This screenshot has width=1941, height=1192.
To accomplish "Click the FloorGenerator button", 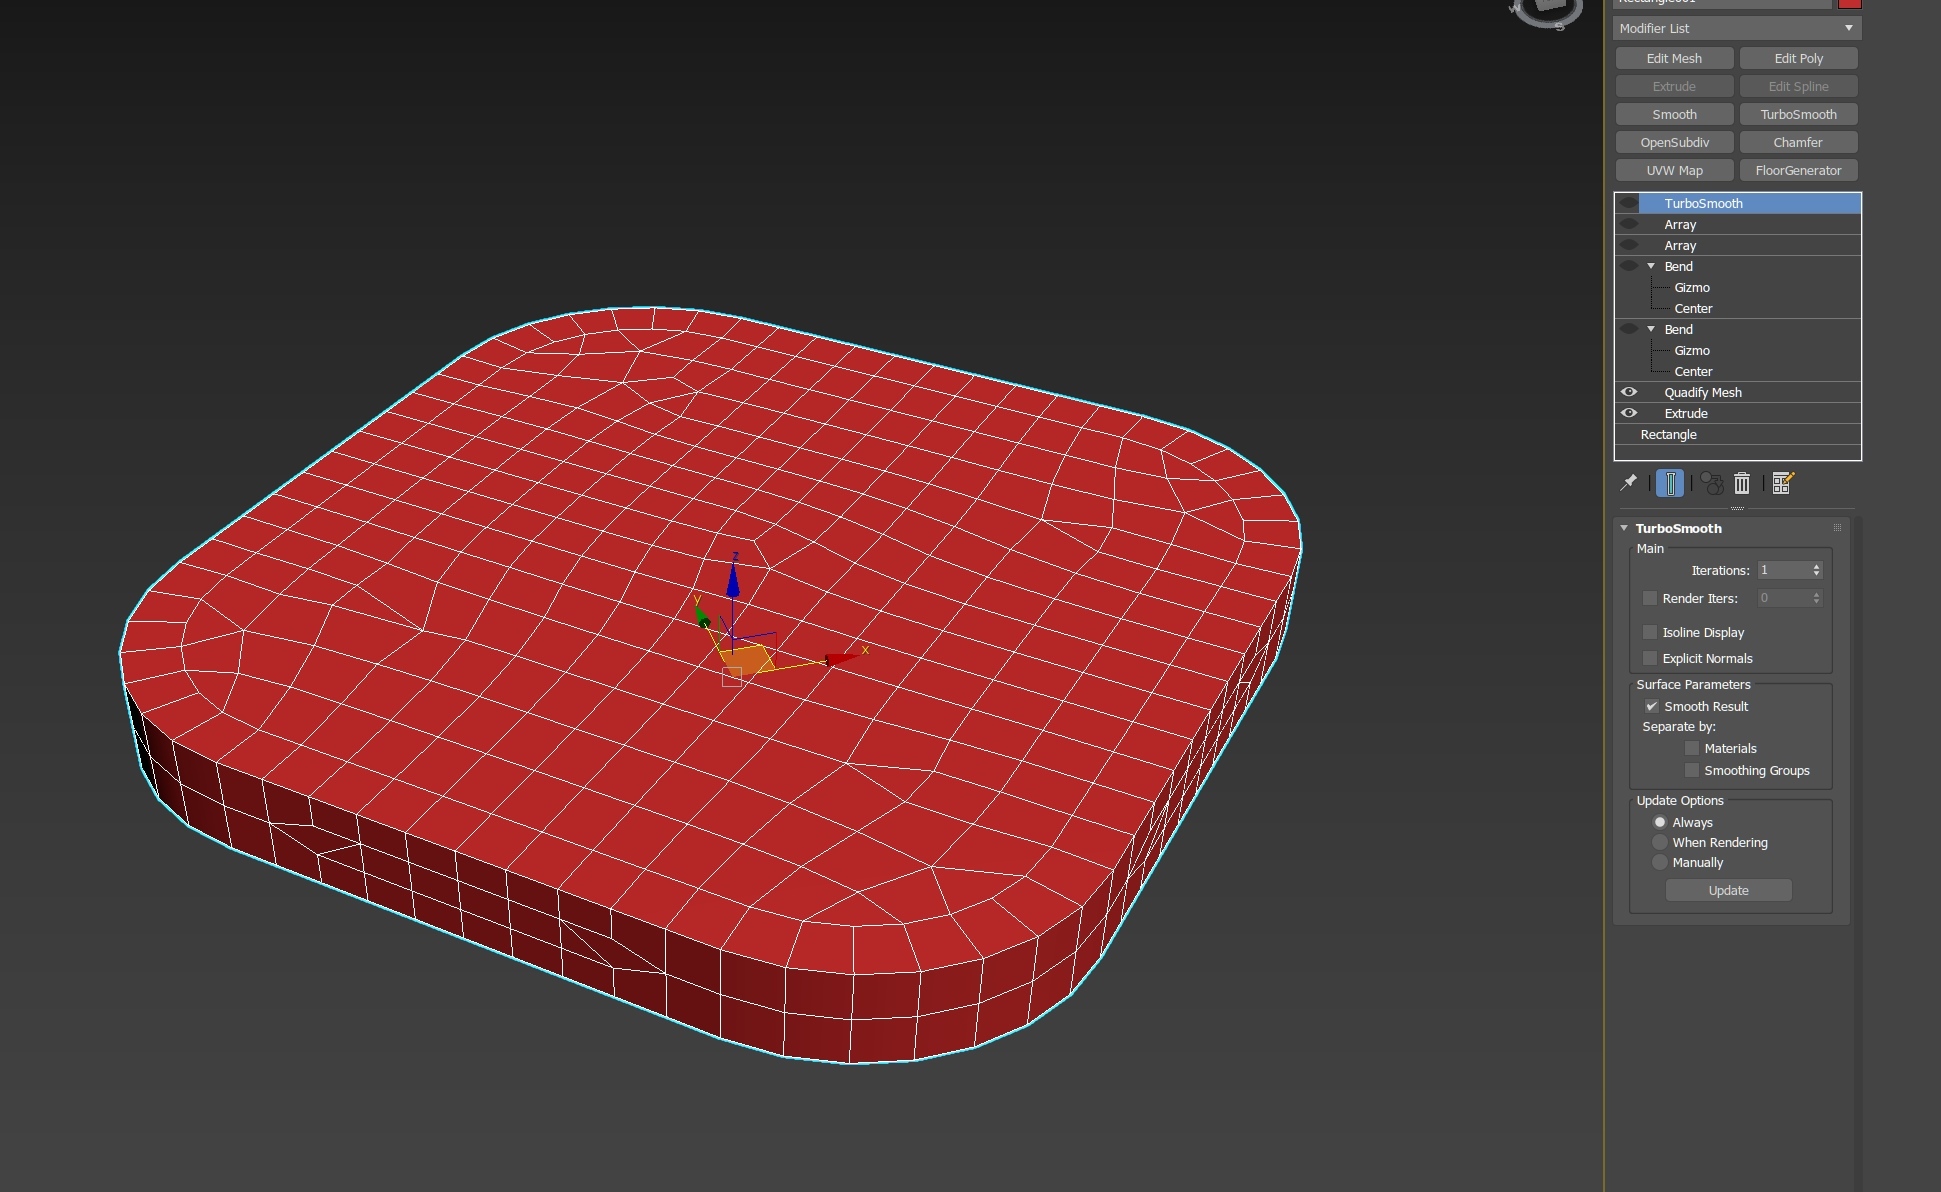I will click(1798, 170).
